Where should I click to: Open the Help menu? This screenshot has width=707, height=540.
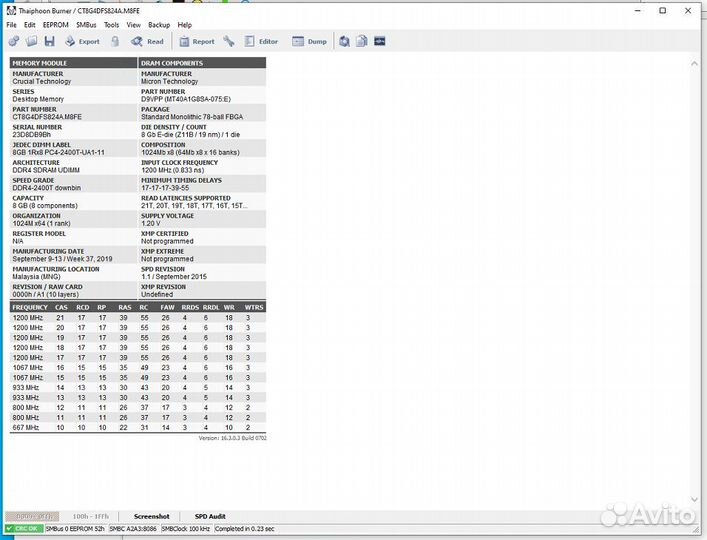point(185,24)
